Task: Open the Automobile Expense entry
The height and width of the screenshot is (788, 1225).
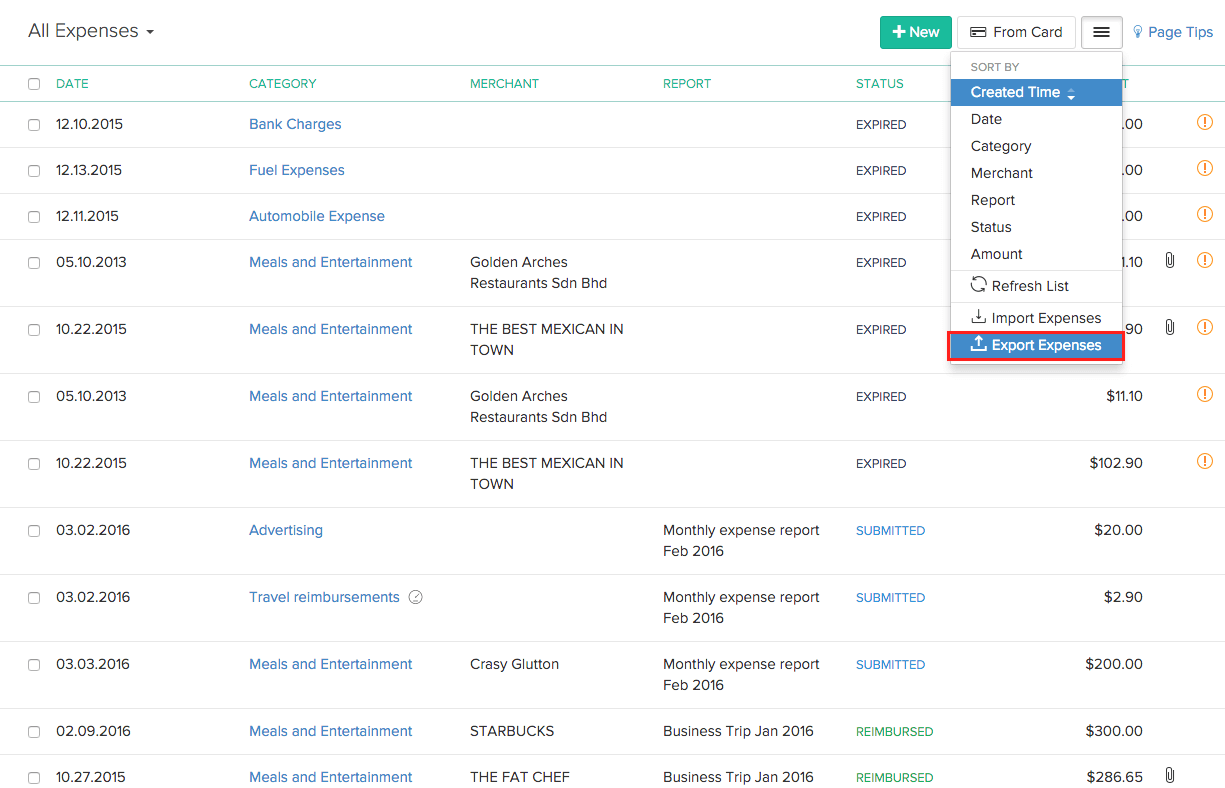Action: (316, 216)
